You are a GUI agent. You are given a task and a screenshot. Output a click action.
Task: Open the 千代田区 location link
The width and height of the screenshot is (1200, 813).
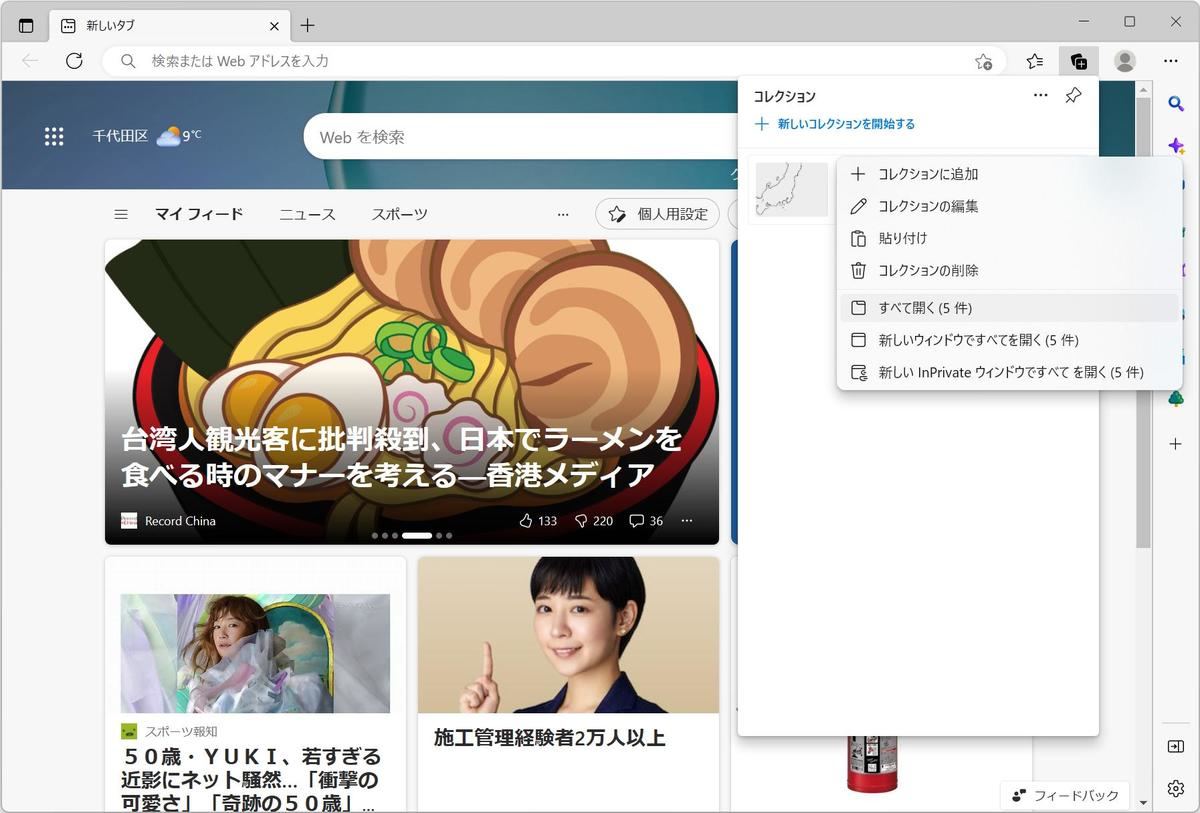point(120,136)
